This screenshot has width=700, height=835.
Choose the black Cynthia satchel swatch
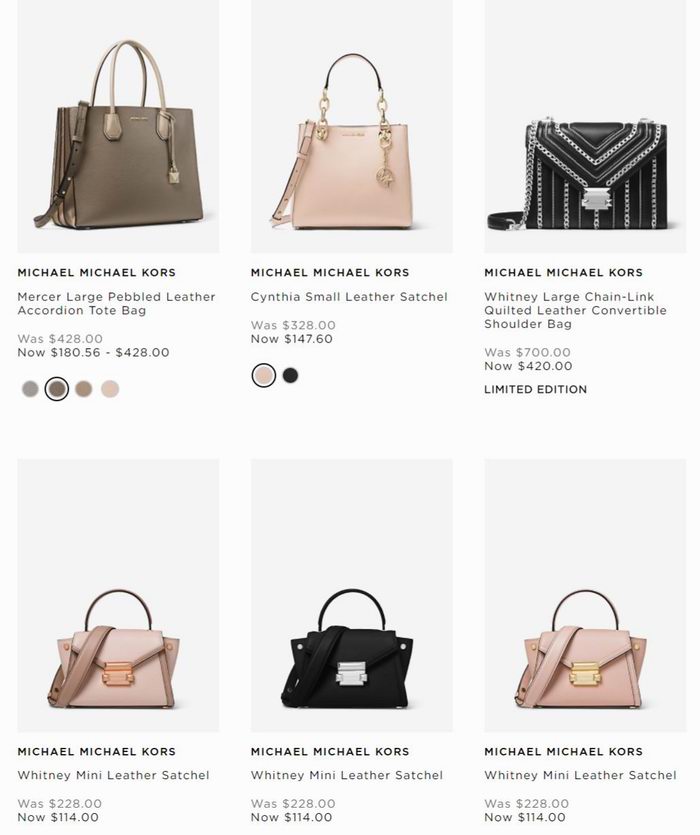tap(290, 375)
